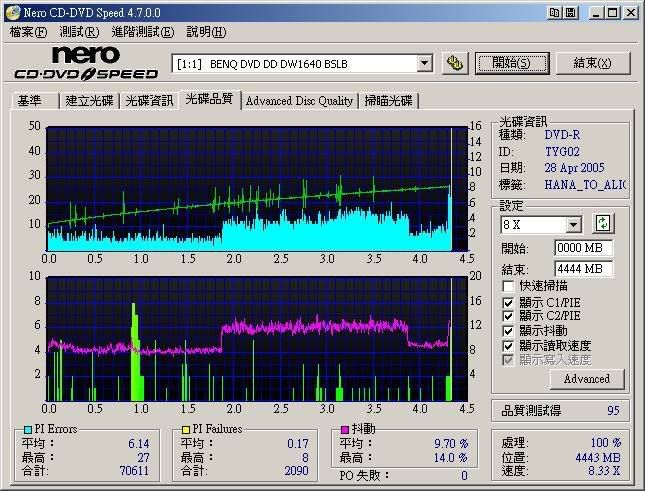Switch to the 建立光碟 tab
This screenshot has height=491, width=645.
click(x=89, y=101)
